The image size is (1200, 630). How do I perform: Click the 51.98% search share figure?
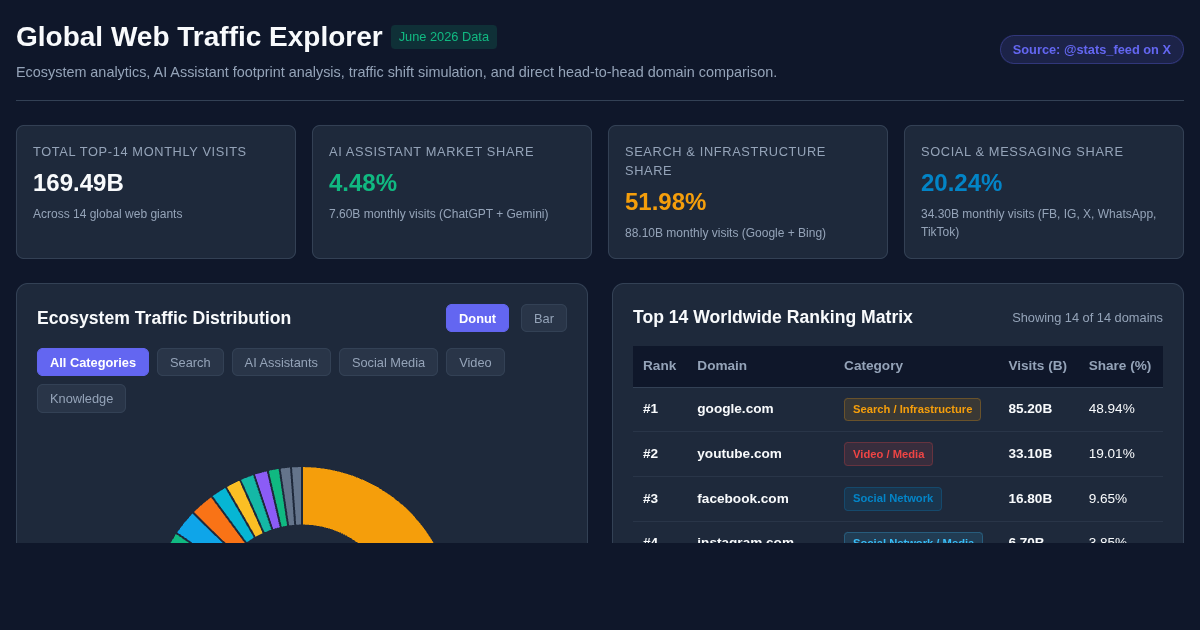(x=665, y=202)
